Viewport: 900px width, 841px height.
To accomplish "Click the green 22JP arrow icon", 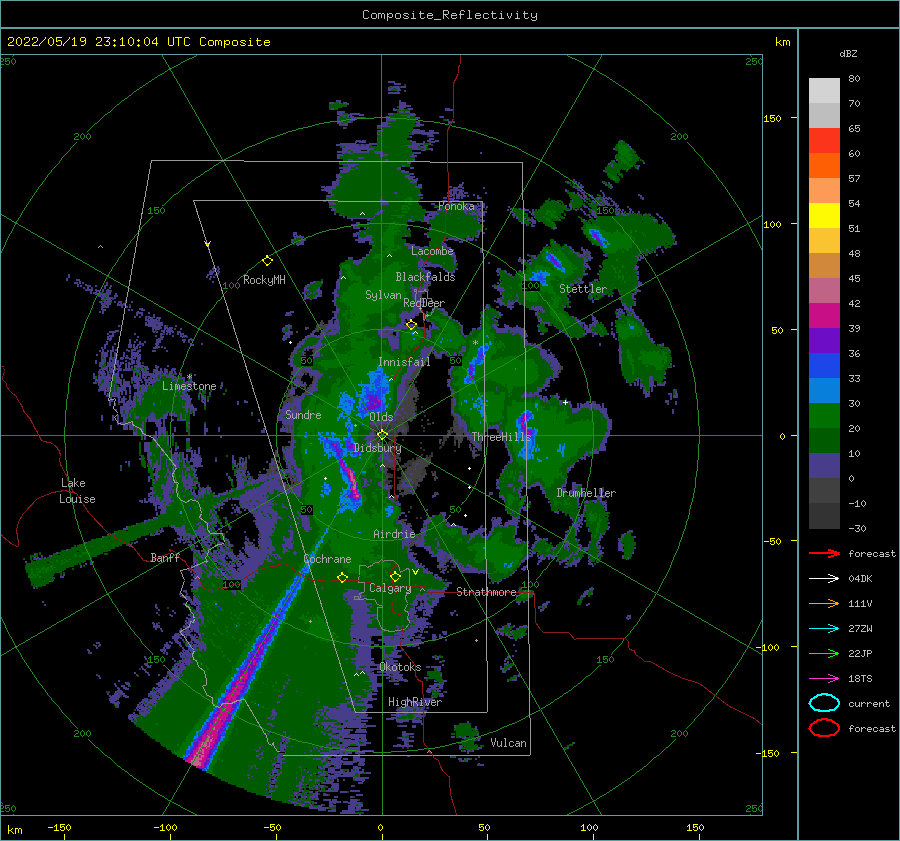I will point(824,653).
